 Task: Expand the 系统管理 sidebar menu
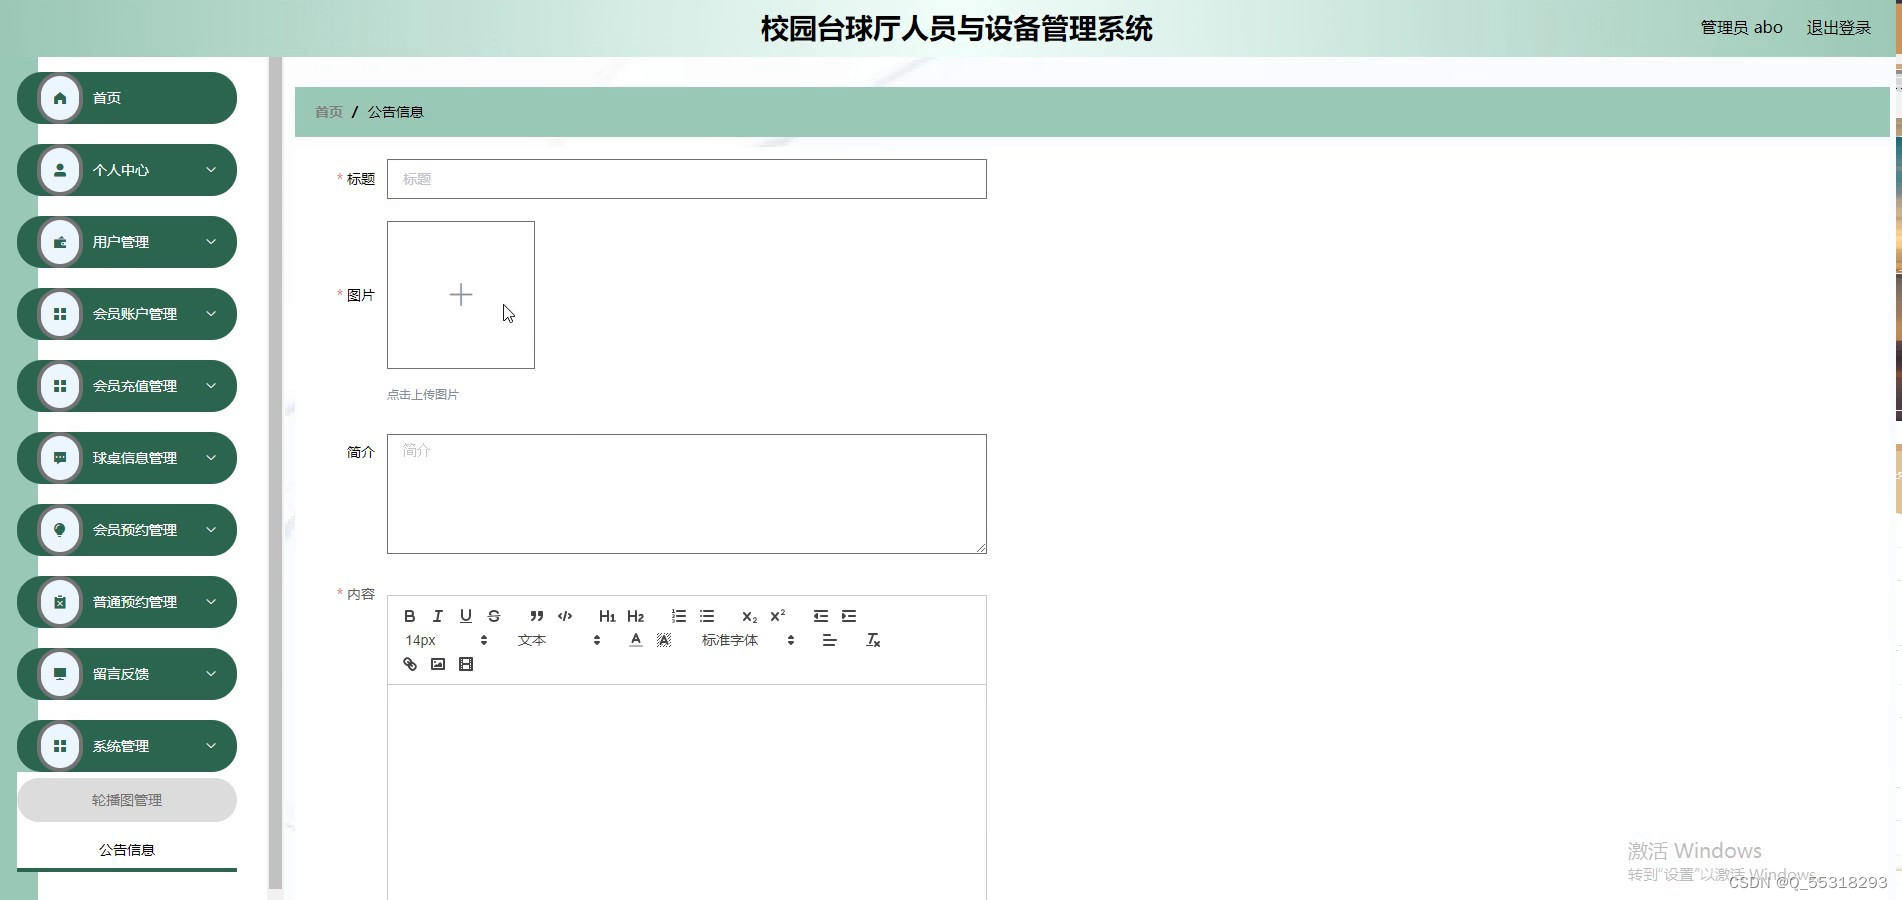pos(126,745)
